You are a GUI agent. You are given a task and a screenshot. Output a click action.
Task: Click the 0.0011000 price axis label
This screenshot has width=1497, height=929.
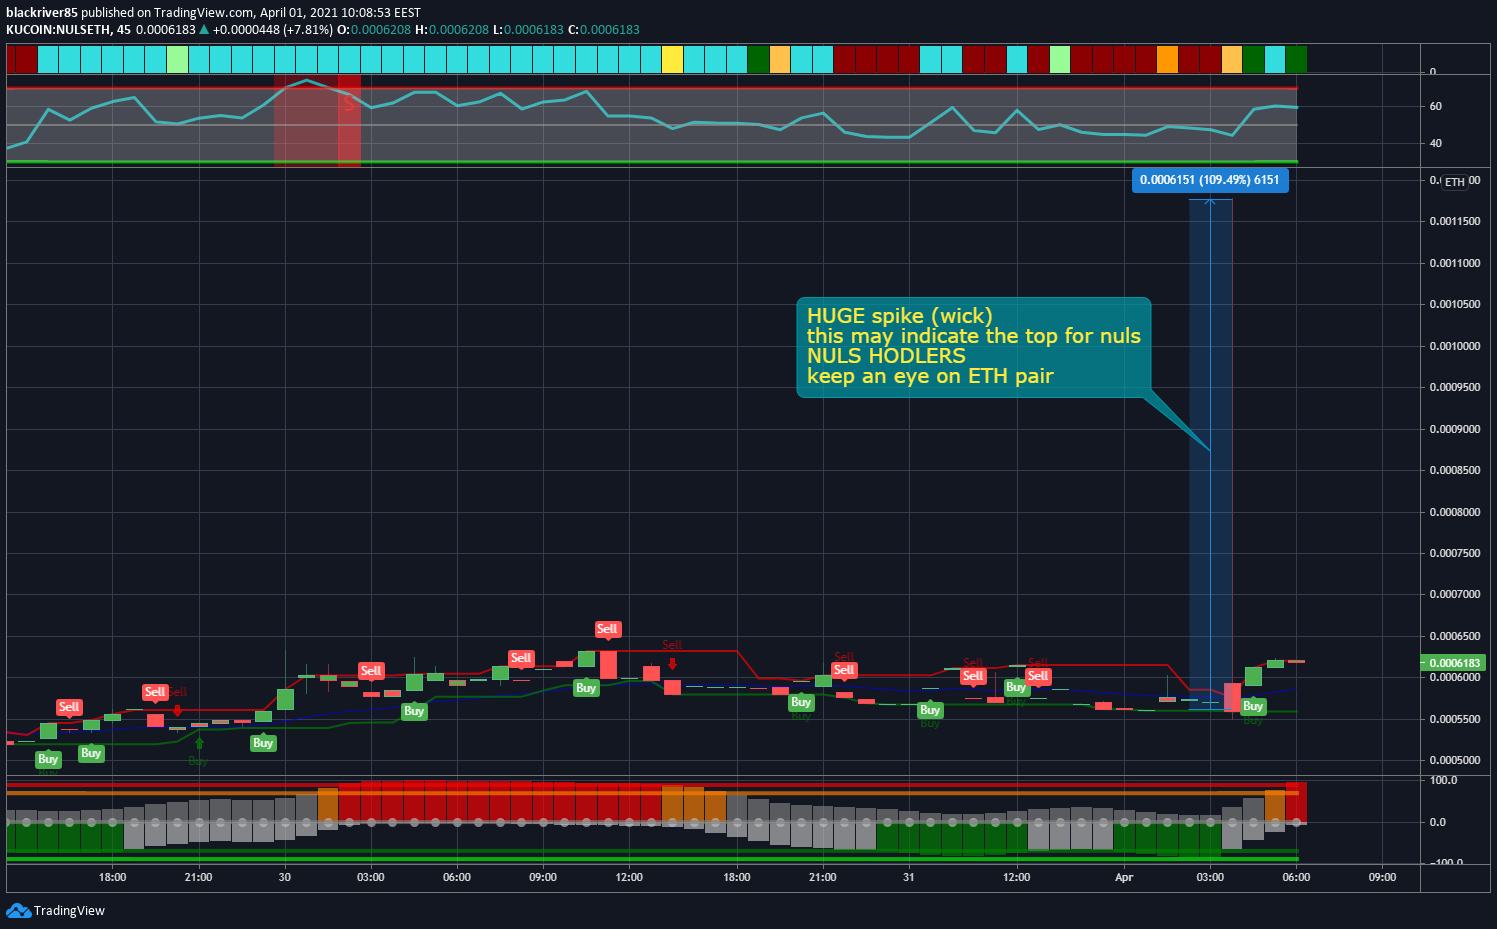tap(1455, 263)
